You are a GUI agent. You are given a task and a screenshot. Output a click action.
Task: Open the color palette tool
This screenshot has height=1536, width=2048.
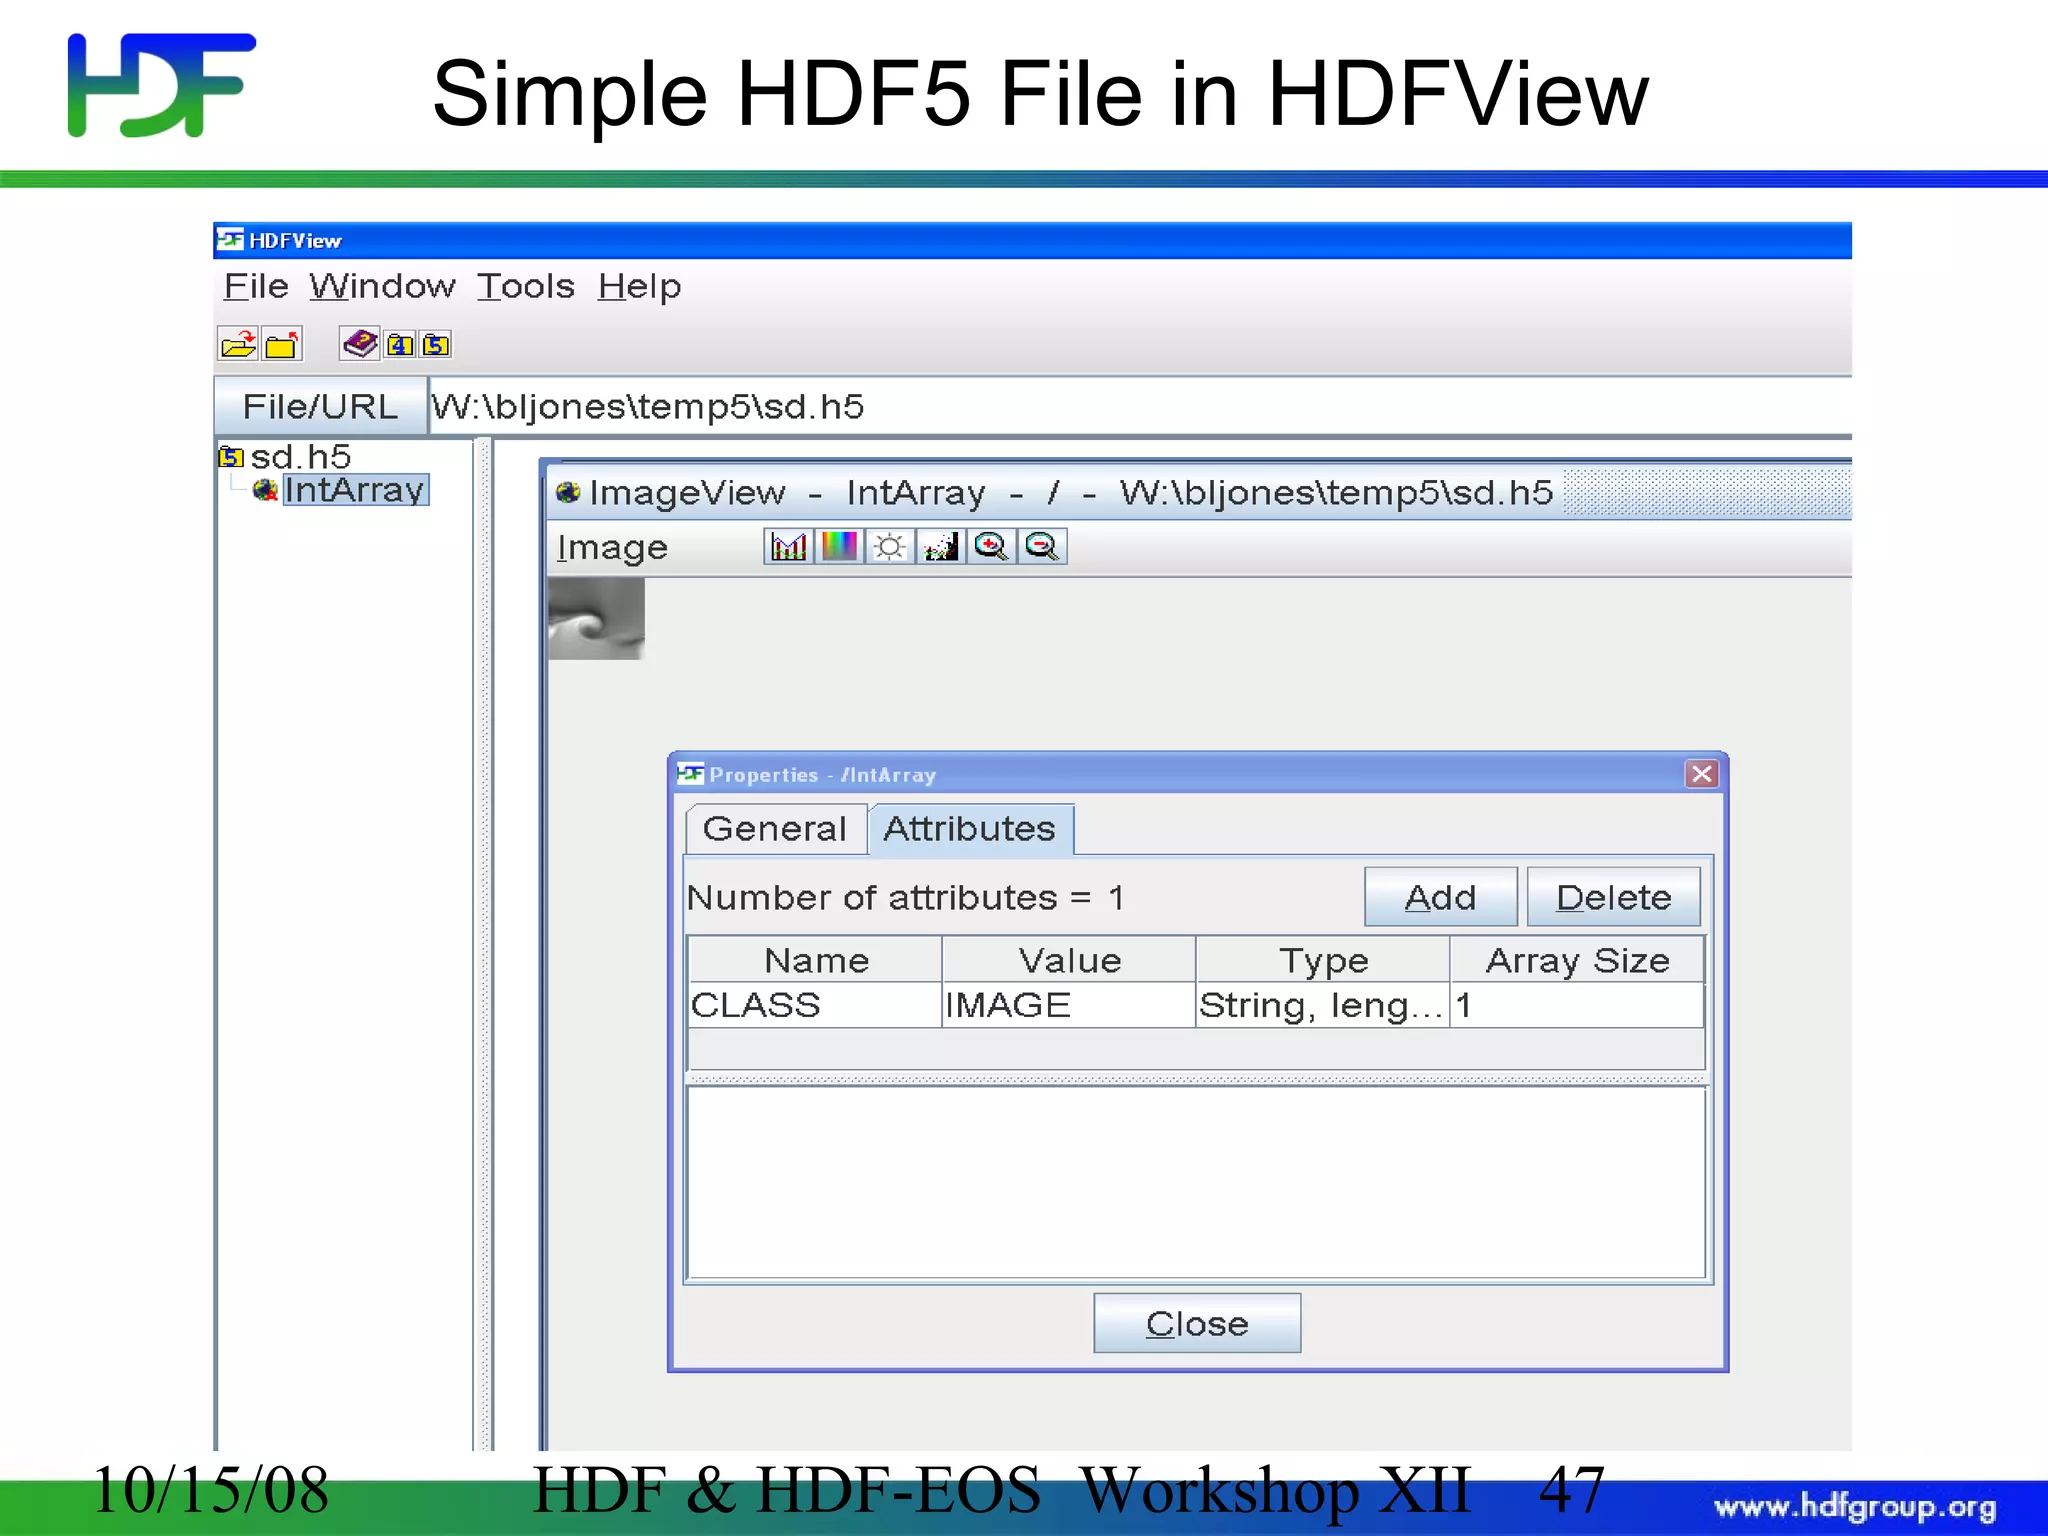[x=839, y=547]
